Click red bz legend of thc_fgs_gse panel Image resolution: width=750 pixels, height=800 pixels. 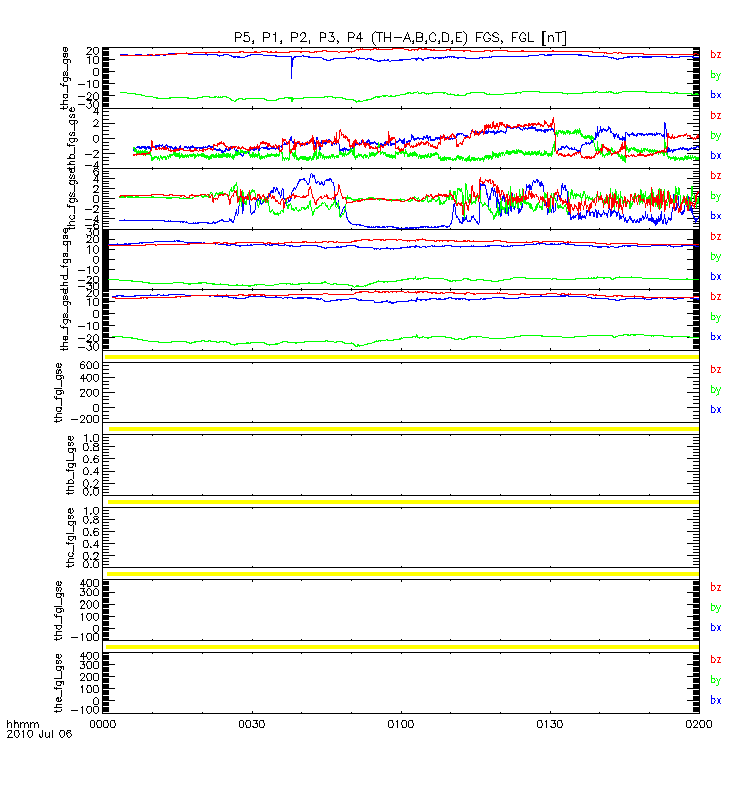pyautogui.click(x=716, y=176)
